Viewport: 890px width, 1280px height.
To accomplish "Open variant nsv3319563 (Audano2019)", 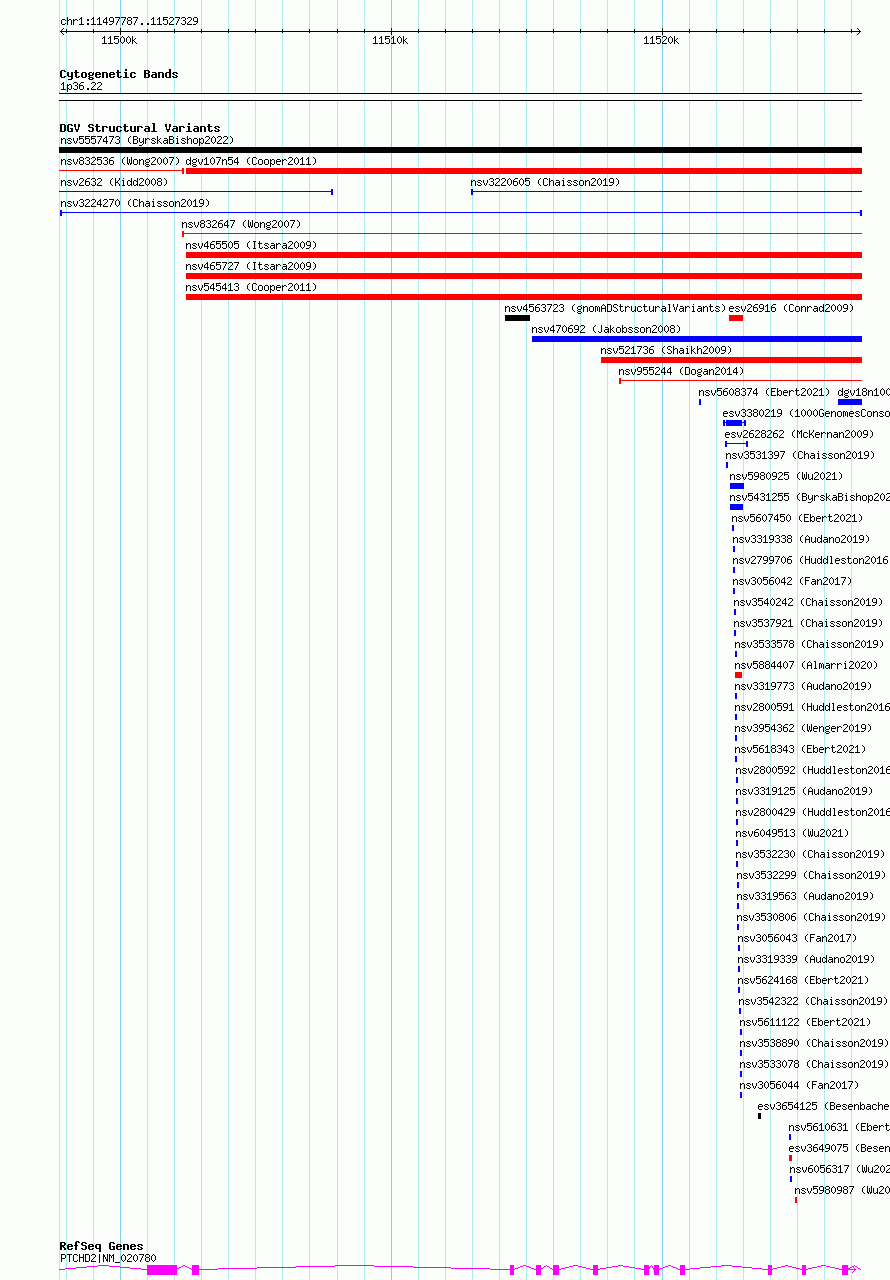I will 806,896.
